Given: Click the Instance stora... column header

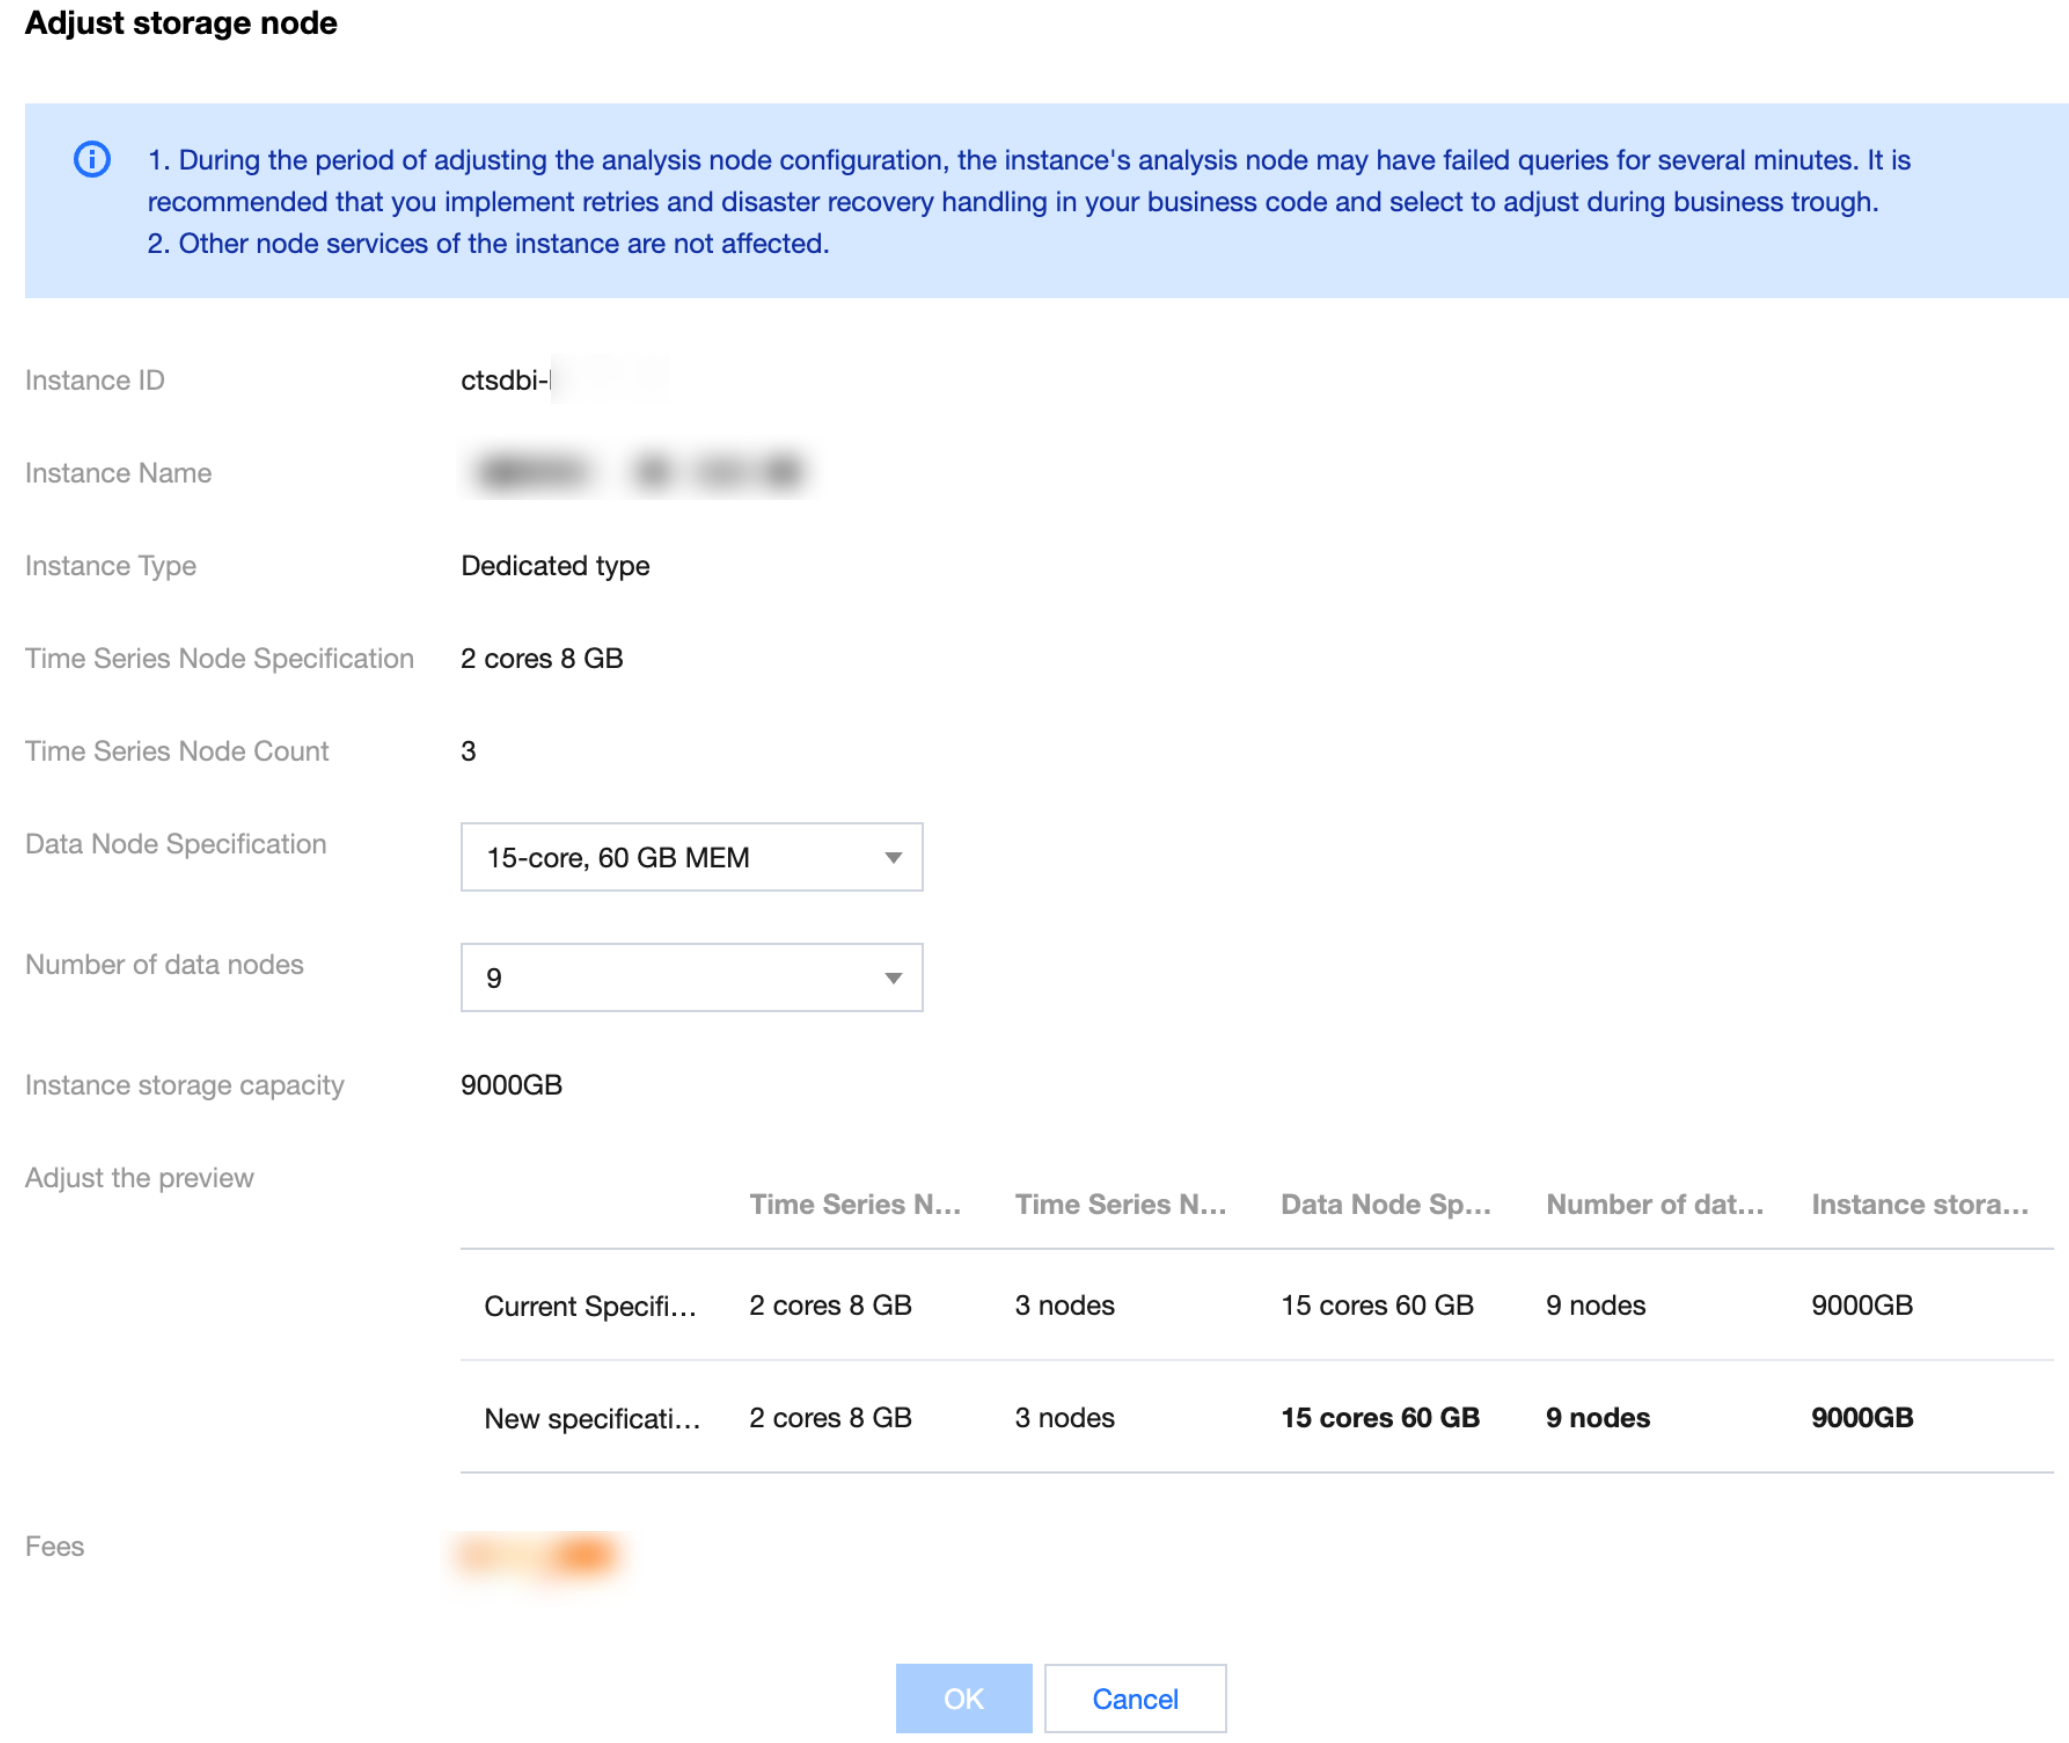Looking at the screenshot, I should [x=1919, y=1204].
